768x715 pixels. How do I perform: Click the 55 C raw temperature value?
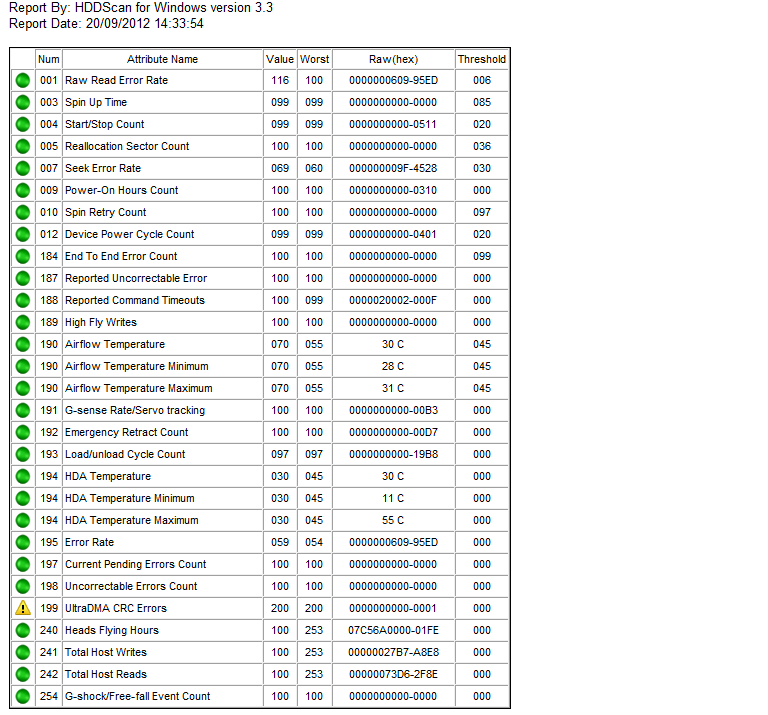tap(393, 520)
